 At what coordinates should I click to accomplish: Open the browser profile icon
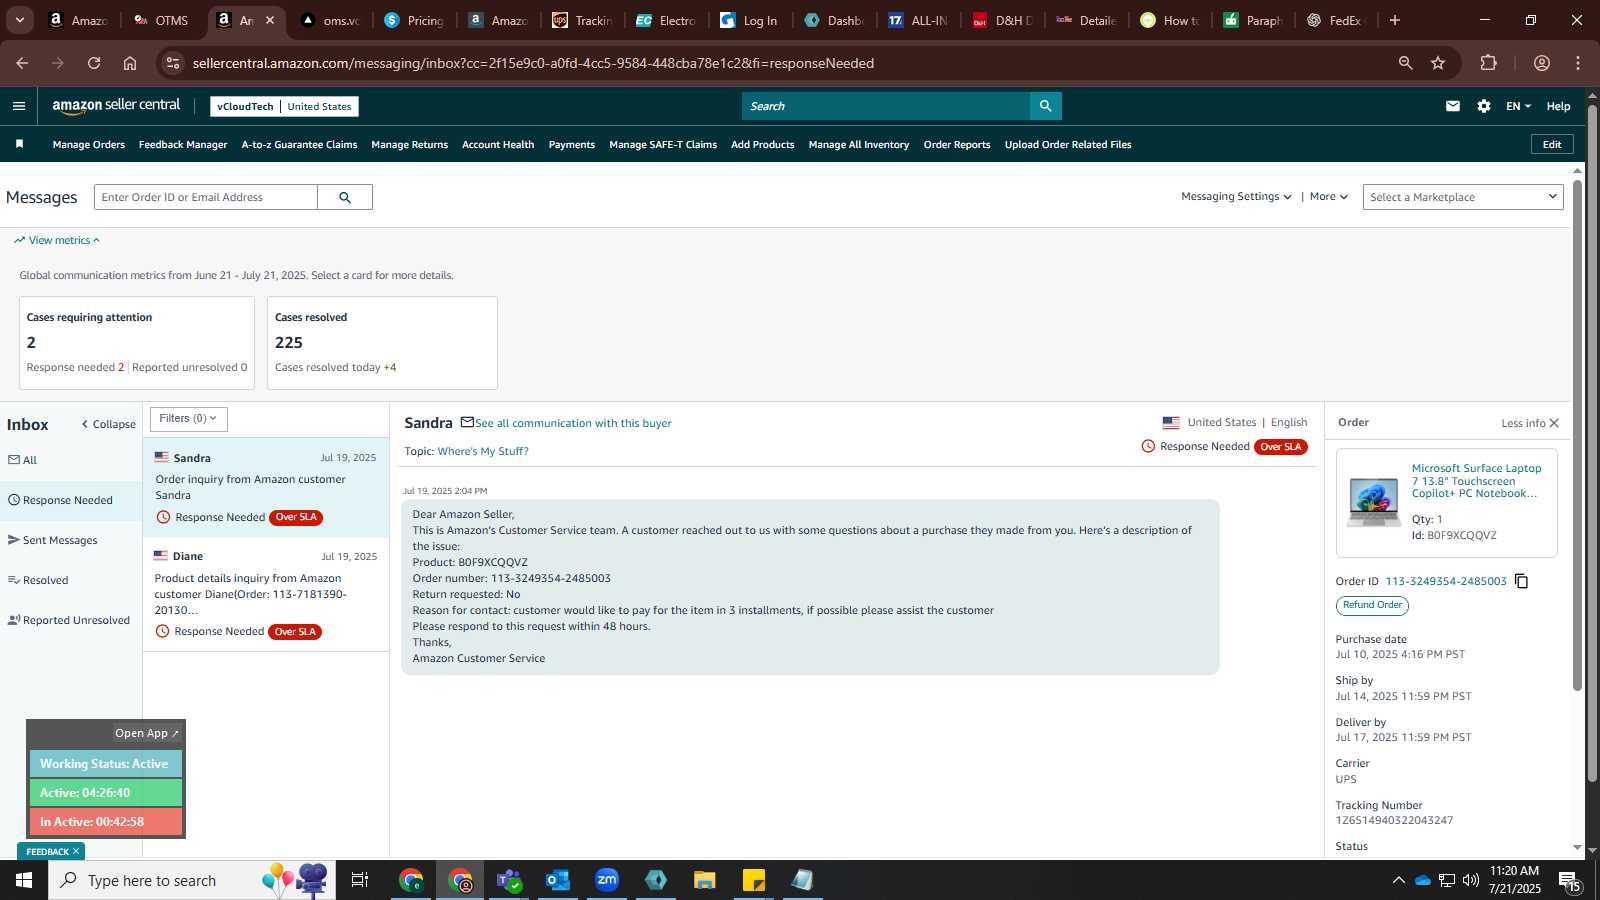[1542, 63]
